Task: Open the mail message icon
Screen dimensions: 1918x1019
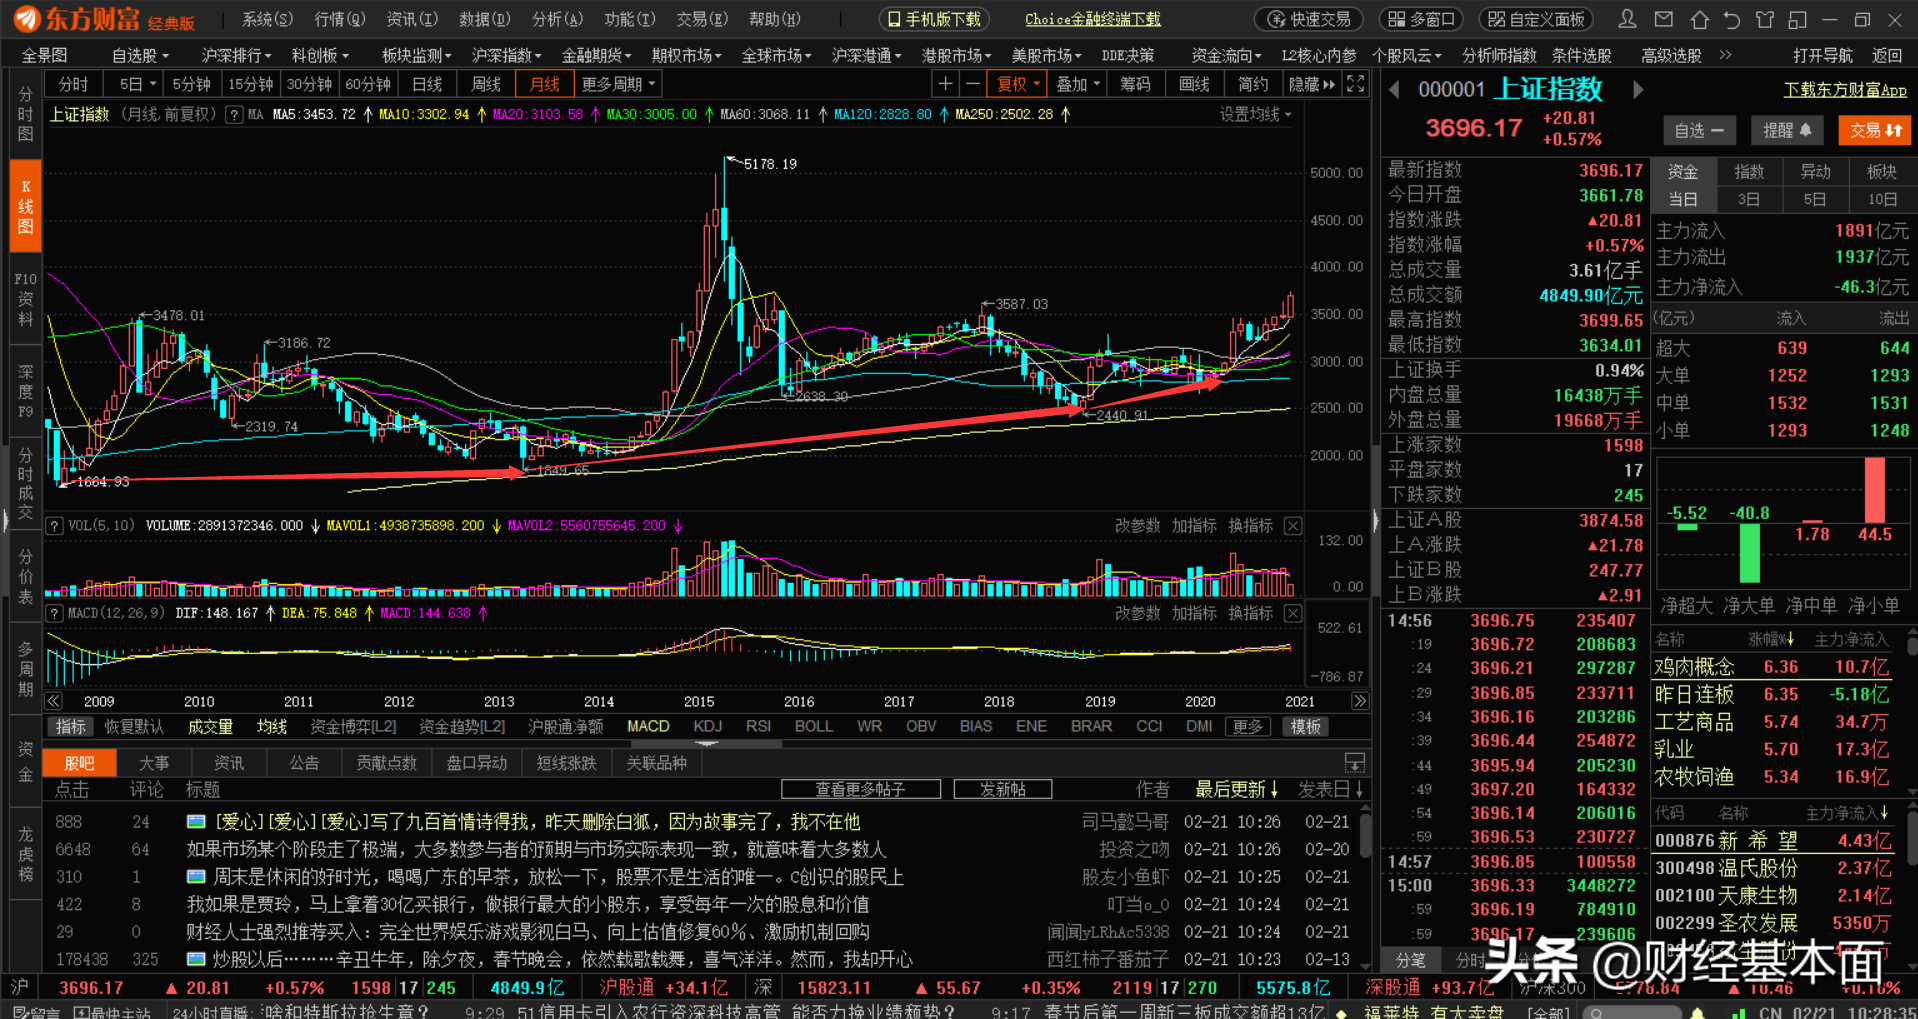Action: [1664, 19]
